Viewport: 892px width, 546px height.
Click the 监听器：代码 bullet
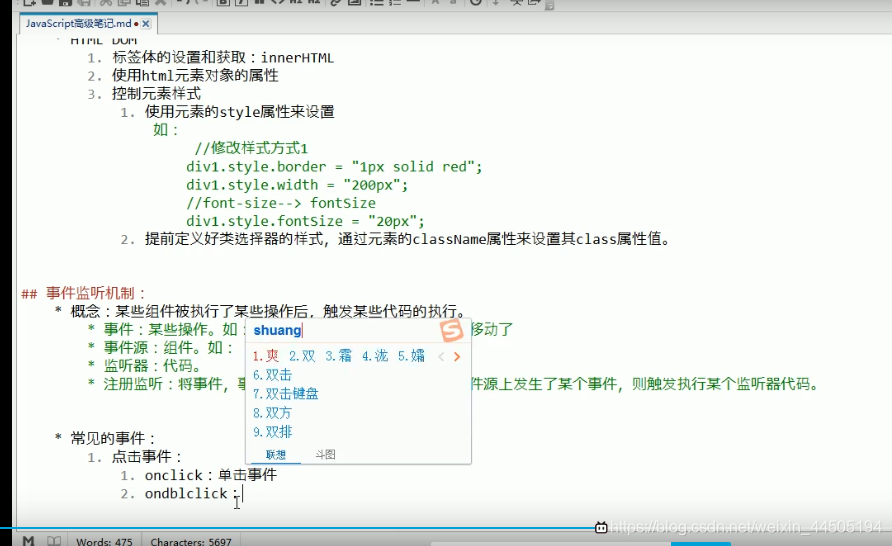point(152,366)
